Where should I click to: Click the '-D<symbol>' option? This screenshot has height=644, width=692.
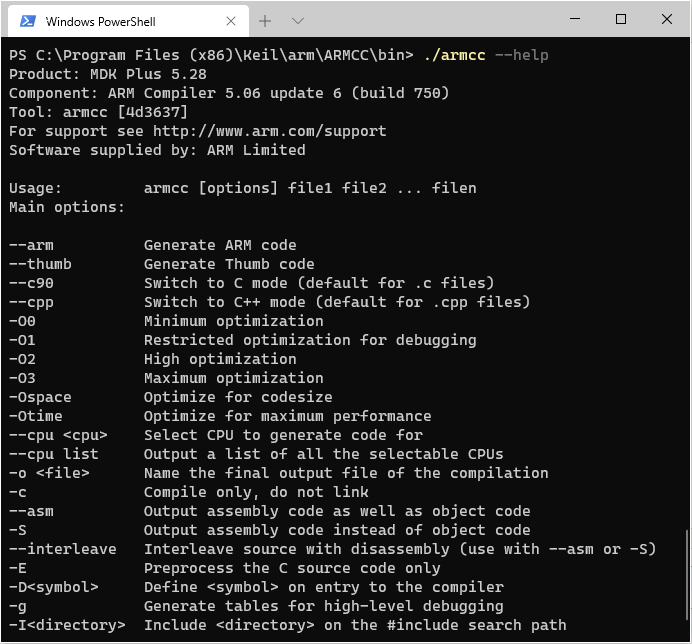pos(54,587)
